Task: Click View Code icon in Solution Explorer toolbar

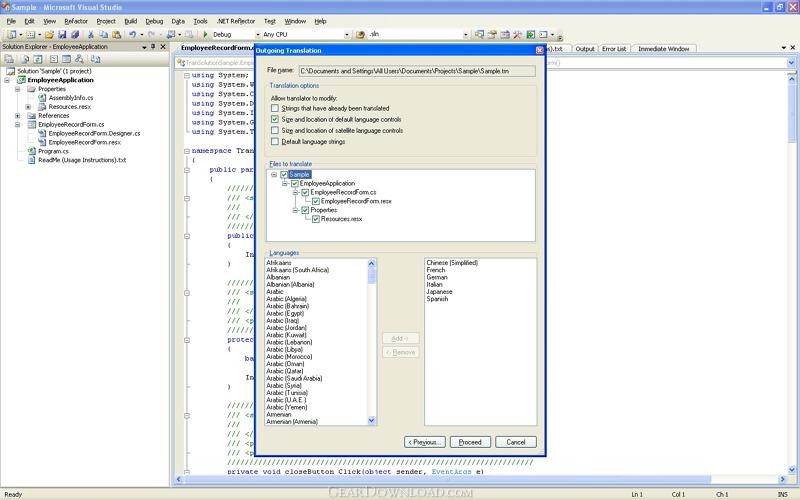Action: (54, 59)
